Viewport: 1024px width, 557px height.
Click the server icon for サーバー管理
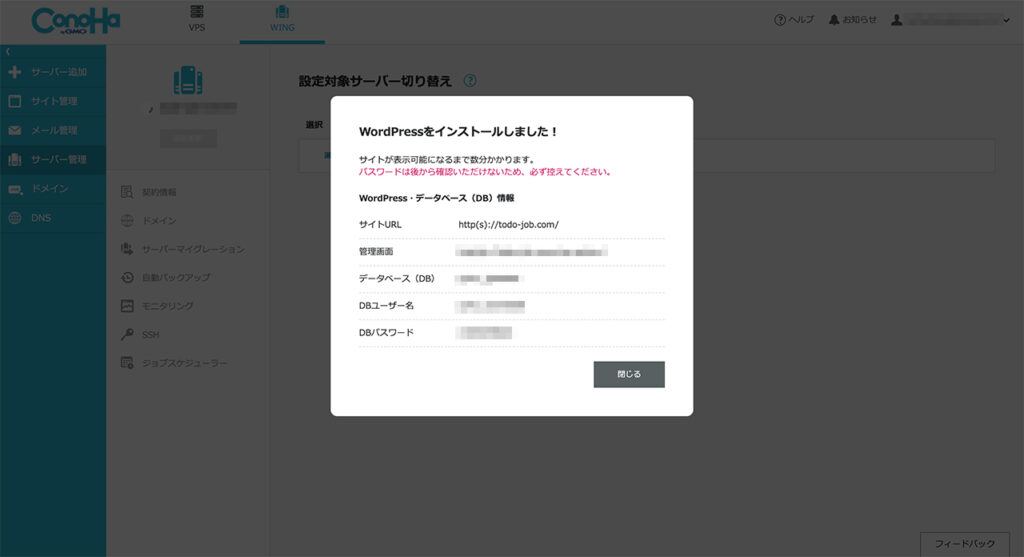(x=14, y=159)
